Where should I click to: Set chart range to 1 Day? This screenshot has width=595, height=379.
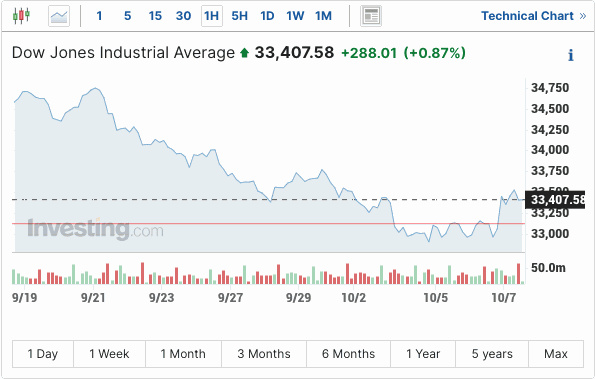pos(43,354)
